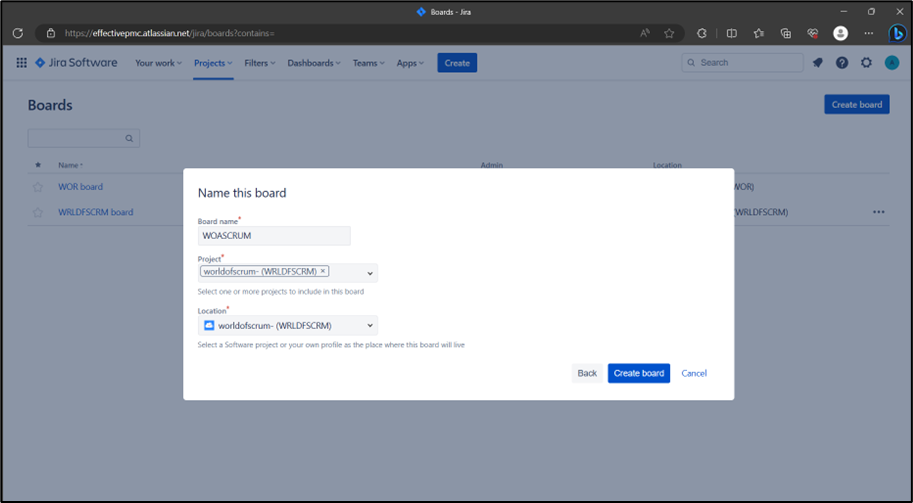This screenshot has height=503, width=913.
Task: Star the WOR board
Action: pyautogui.click(x=38, y=187)
